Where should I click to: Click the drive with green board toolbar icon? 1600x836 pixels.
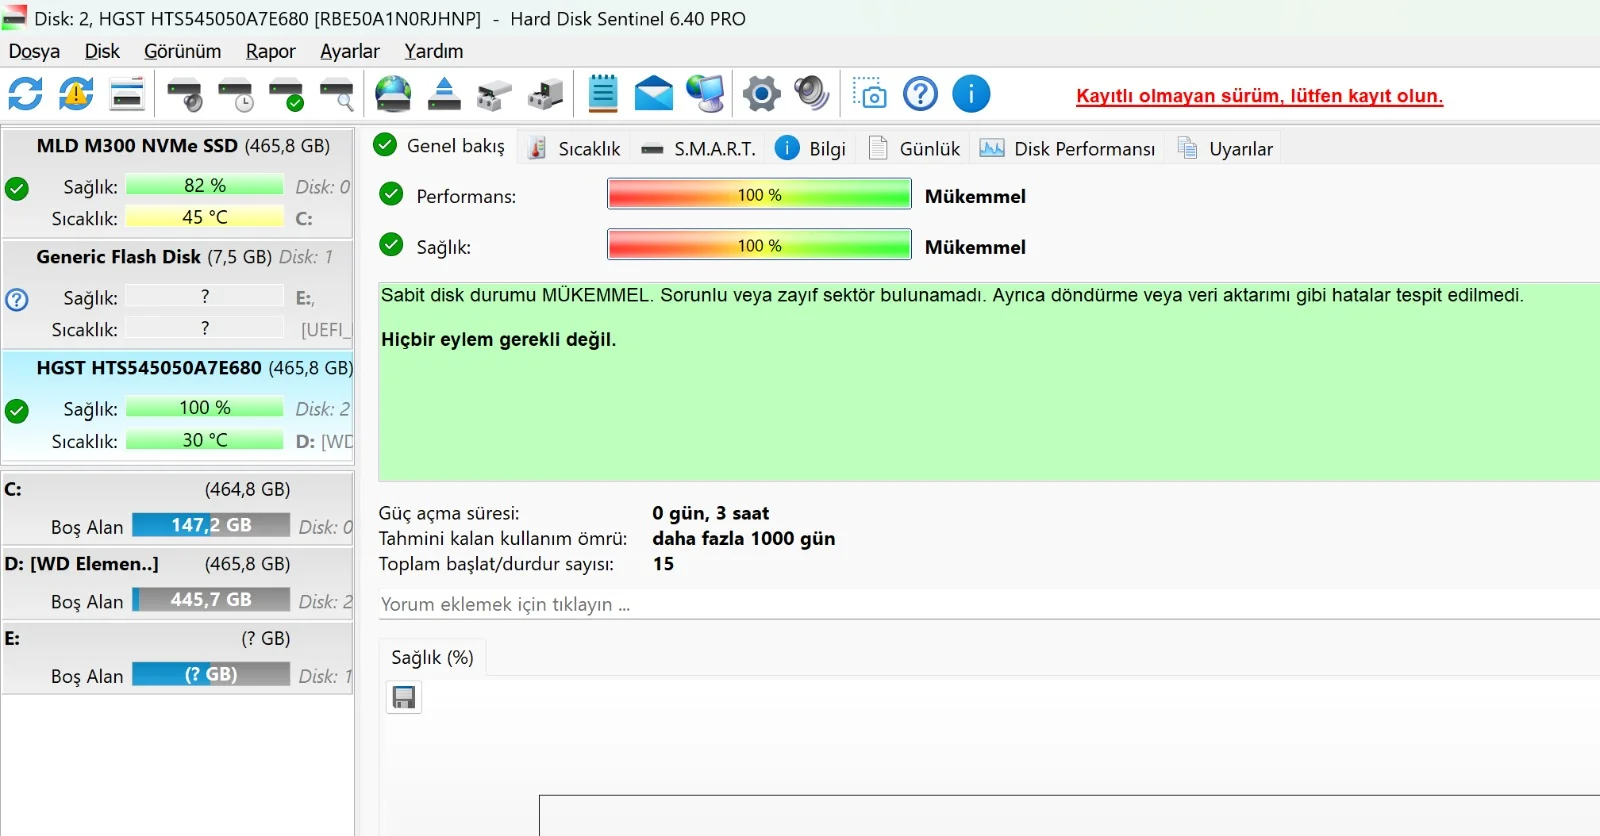coord(545,94)
